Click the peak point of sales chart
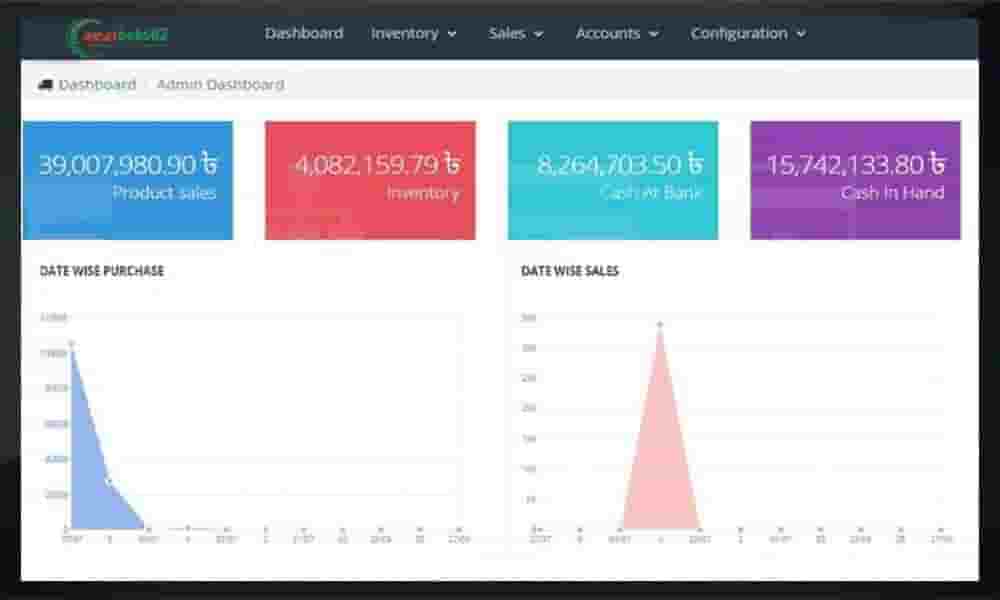 click(660, 325)
